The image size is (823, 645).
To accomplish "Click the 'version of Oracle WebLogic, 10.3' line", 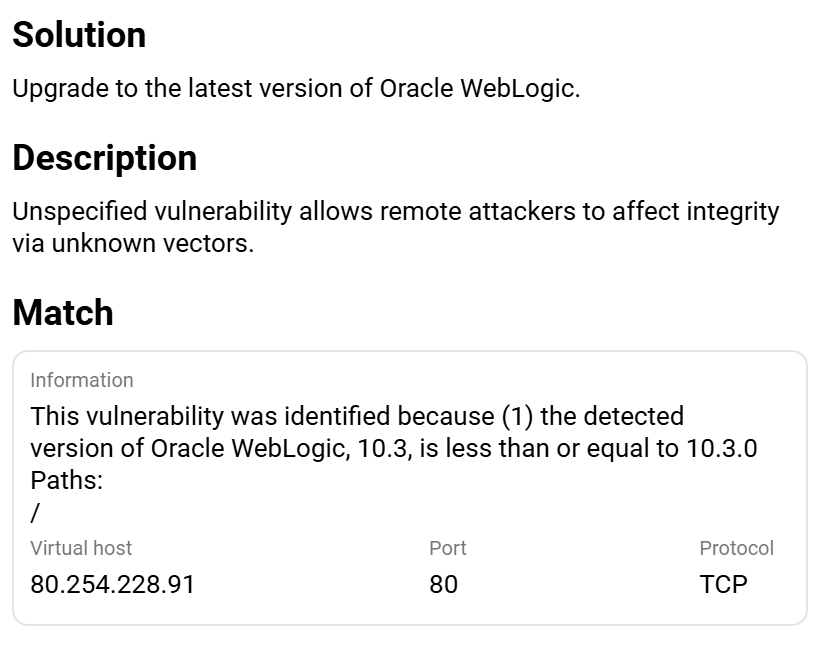I will pos(220,448).
